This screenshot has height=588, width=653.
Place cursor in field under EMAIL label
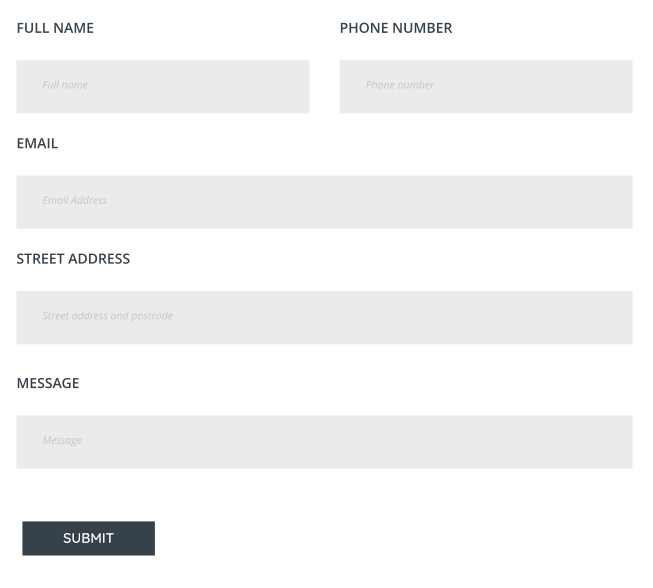pos(324,202)
